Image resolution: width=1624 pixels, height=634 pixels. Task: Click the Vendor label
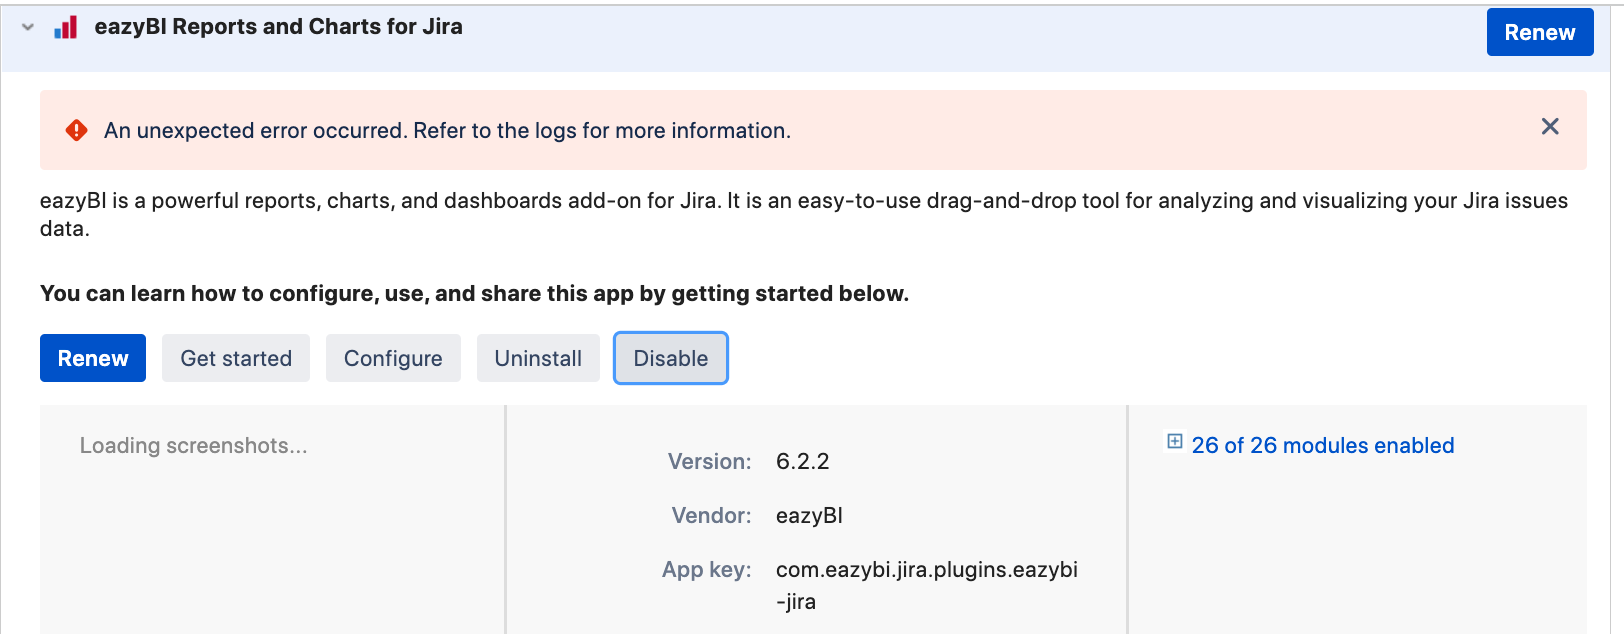[712, 515]
